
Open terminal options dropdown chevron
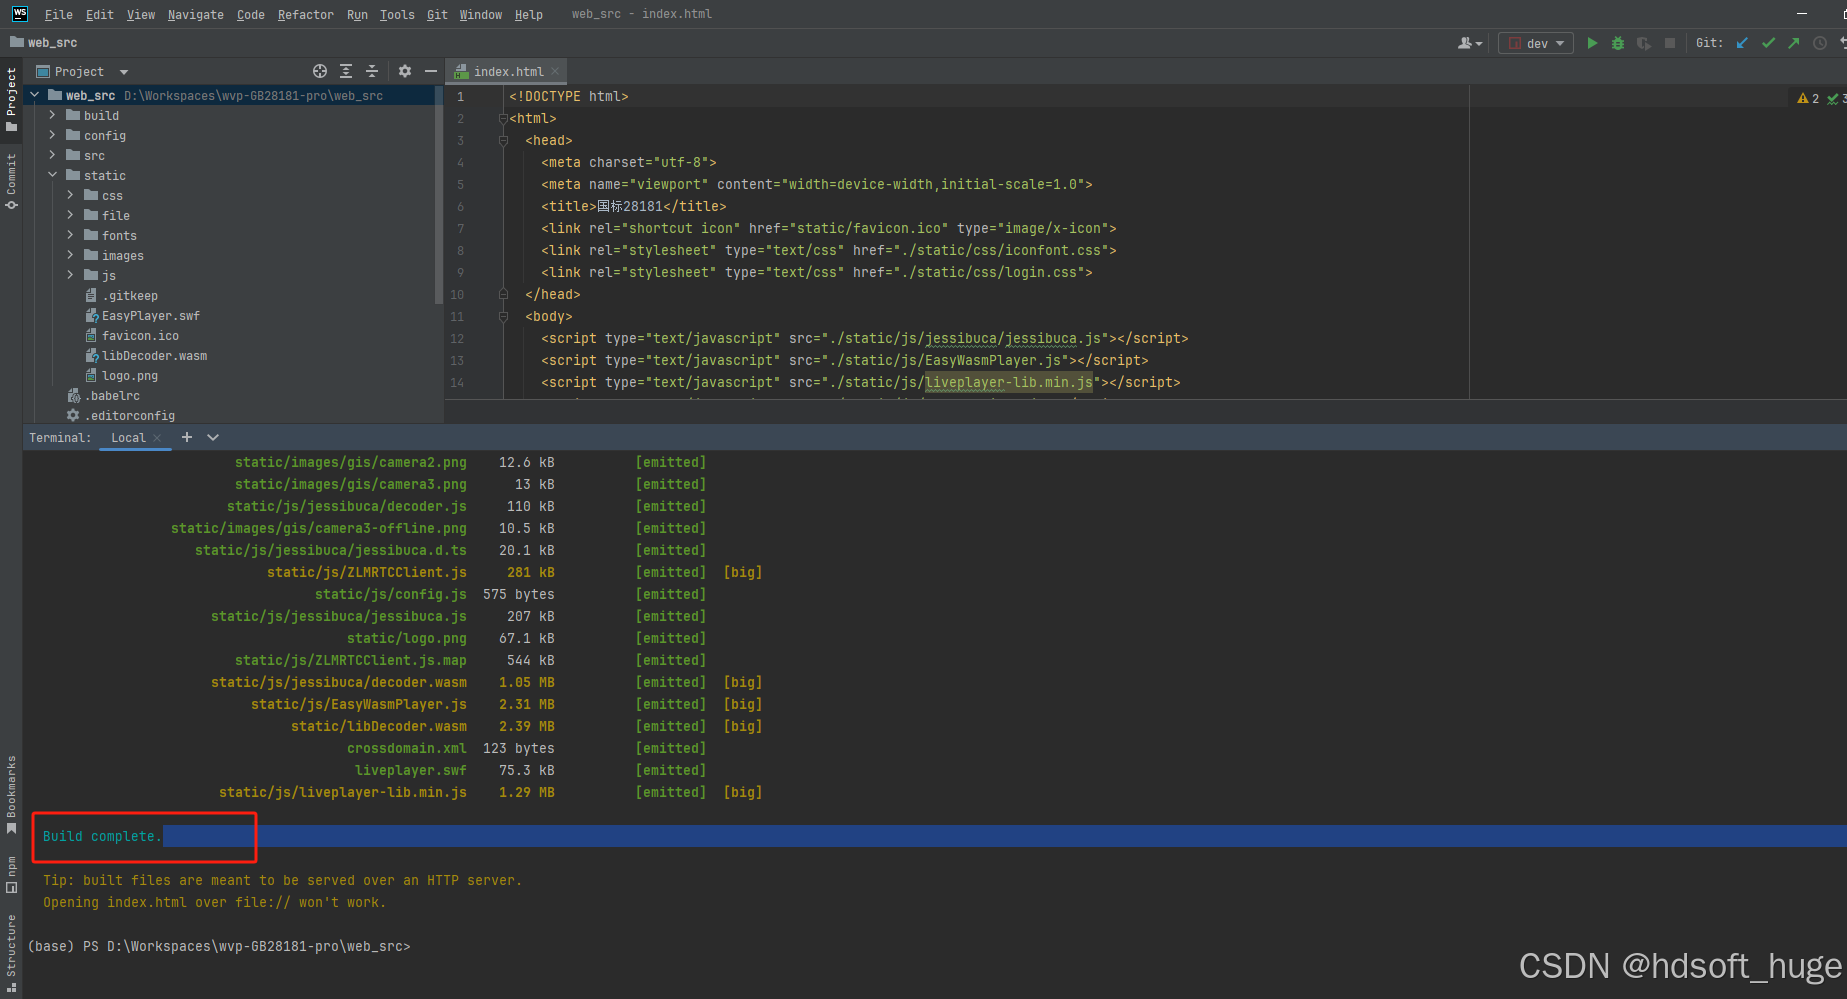213,437
